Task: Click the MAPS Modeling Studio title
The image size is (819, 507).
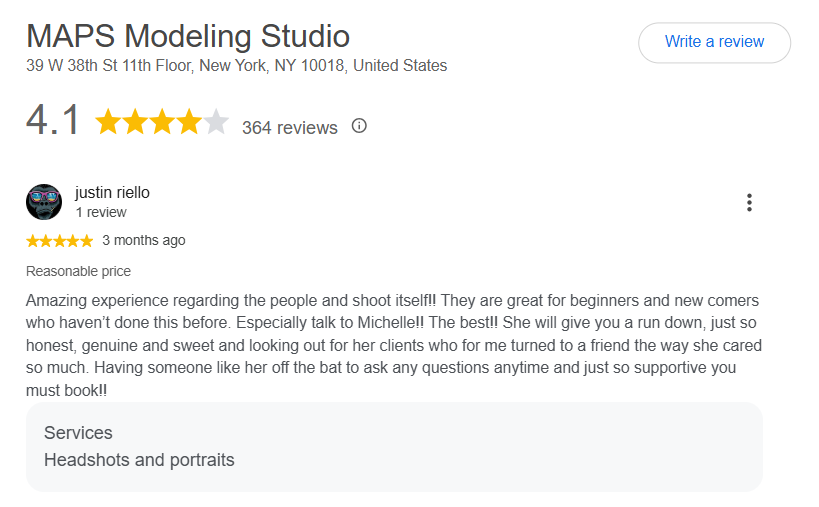Action: [188, 36]
